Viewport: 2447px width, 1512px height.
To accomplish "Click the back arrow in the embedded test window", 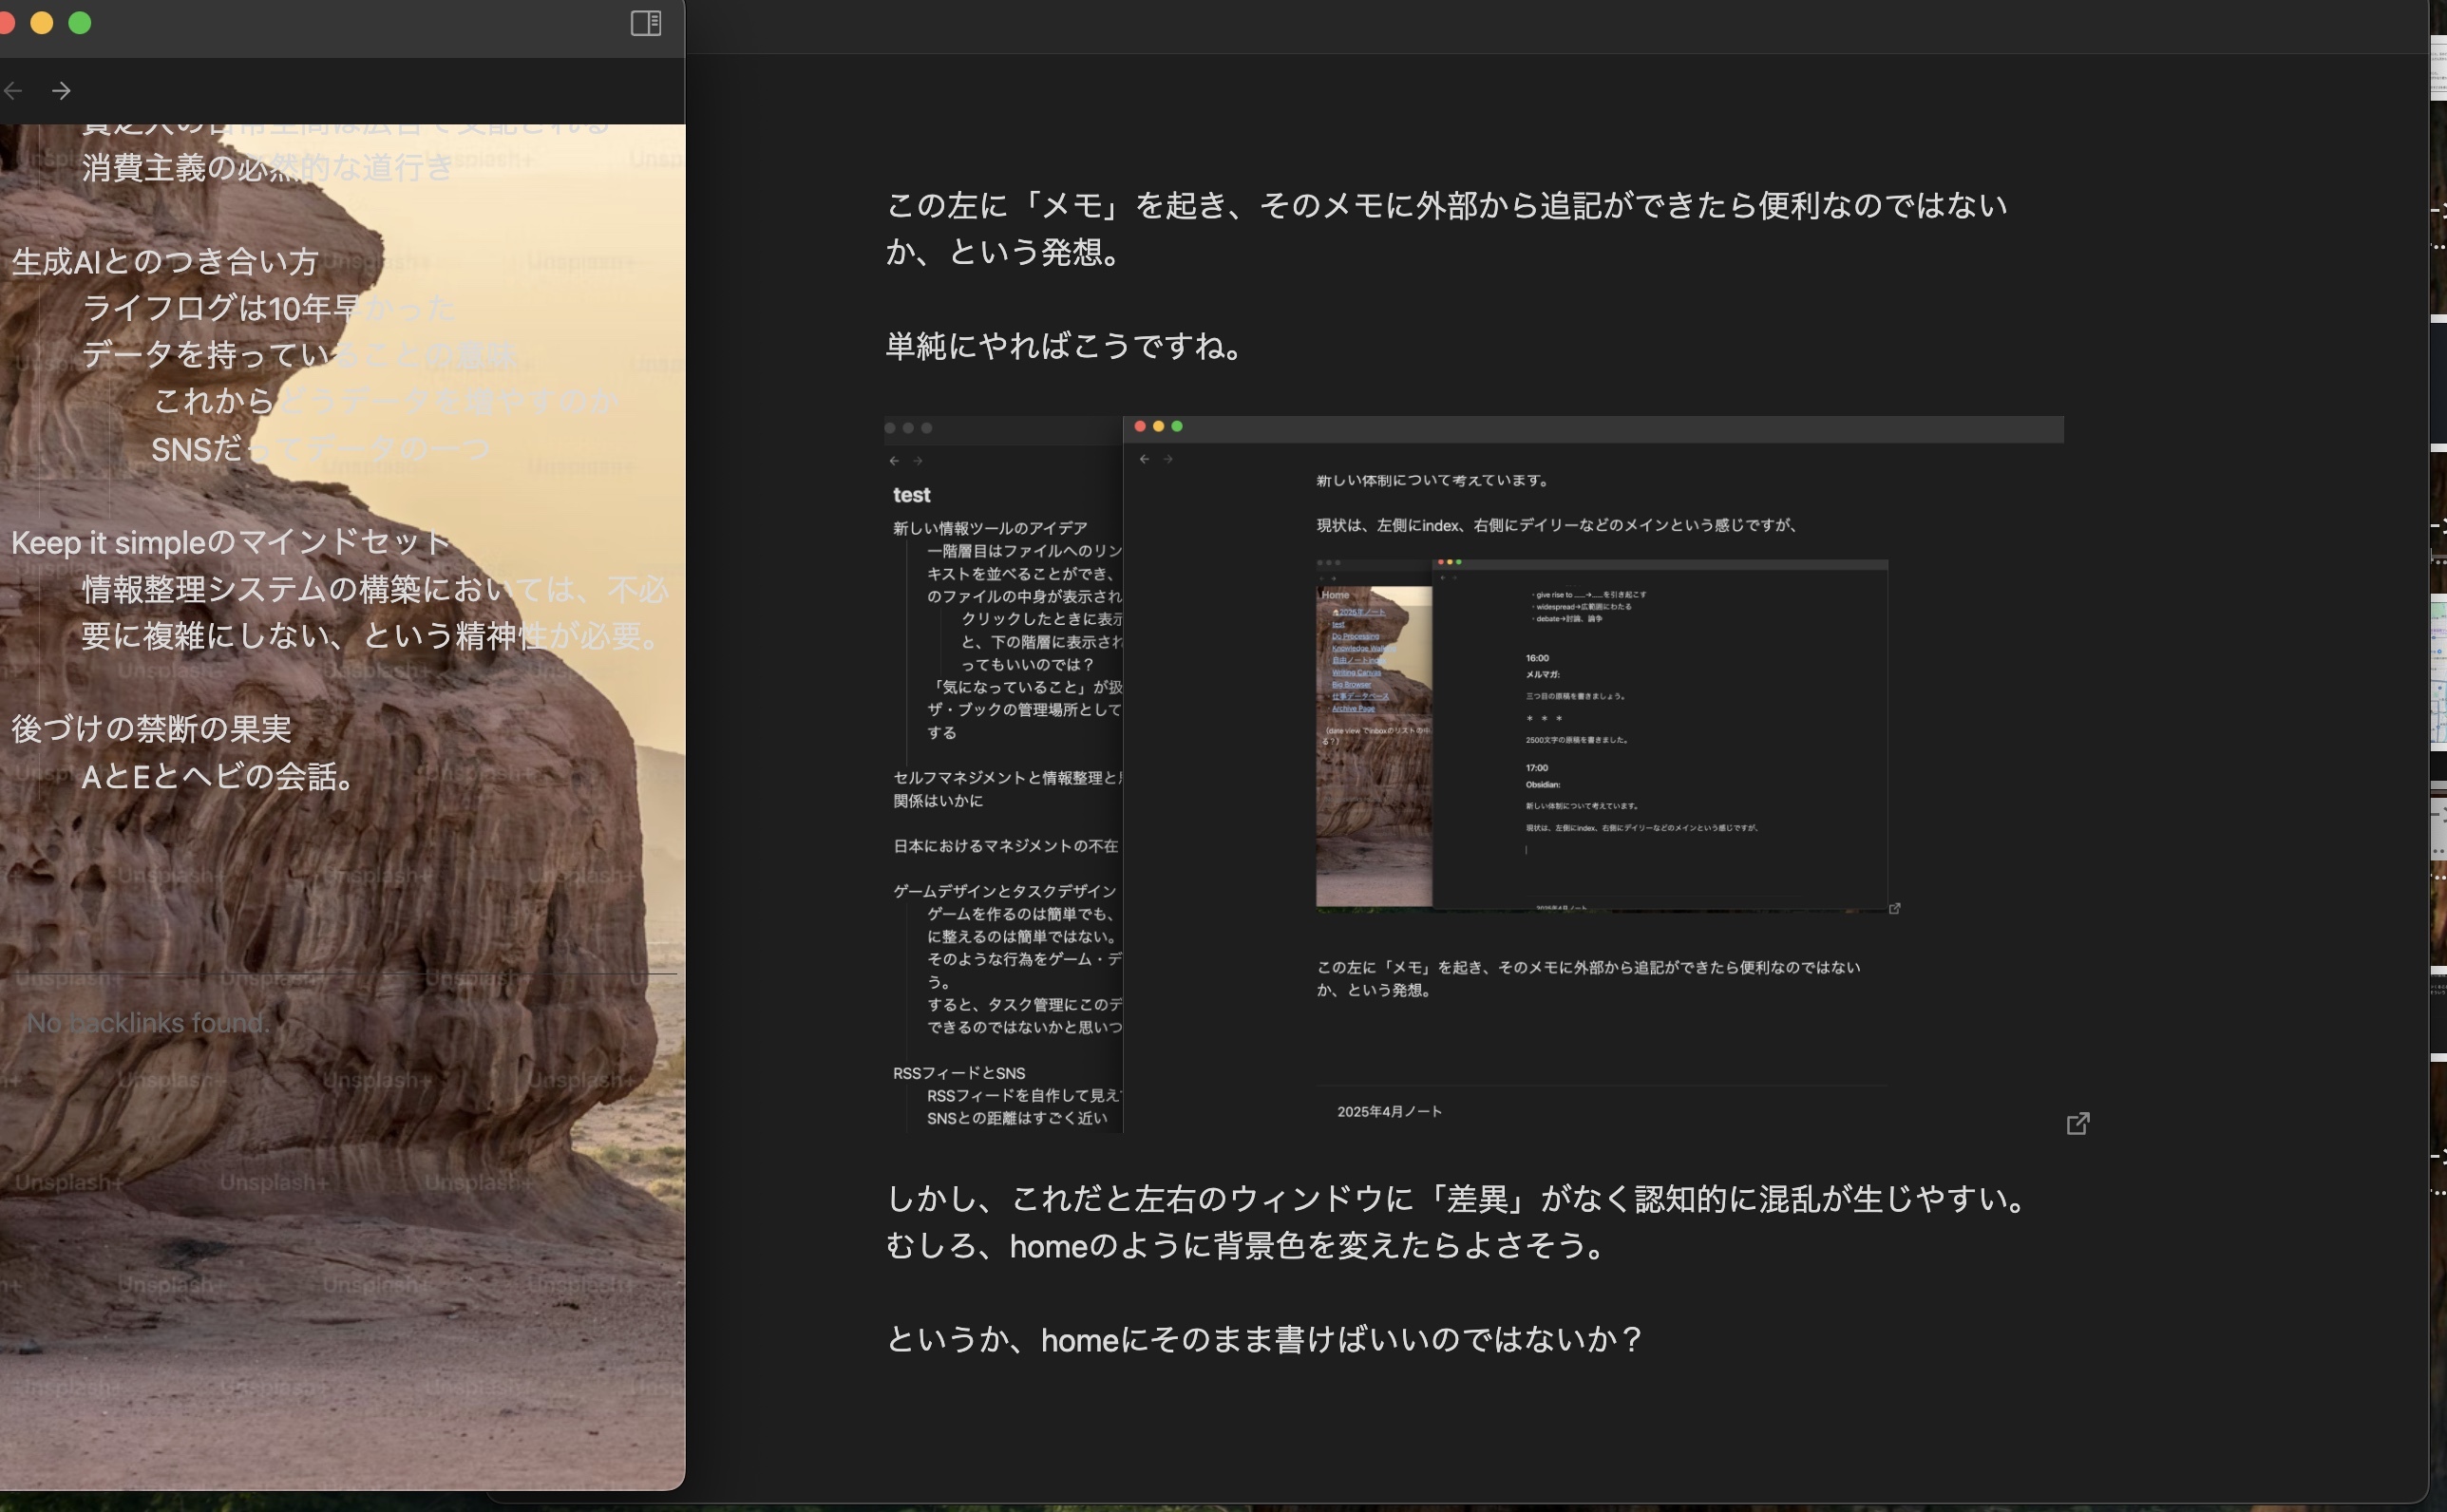I will (x=894, y=461).
